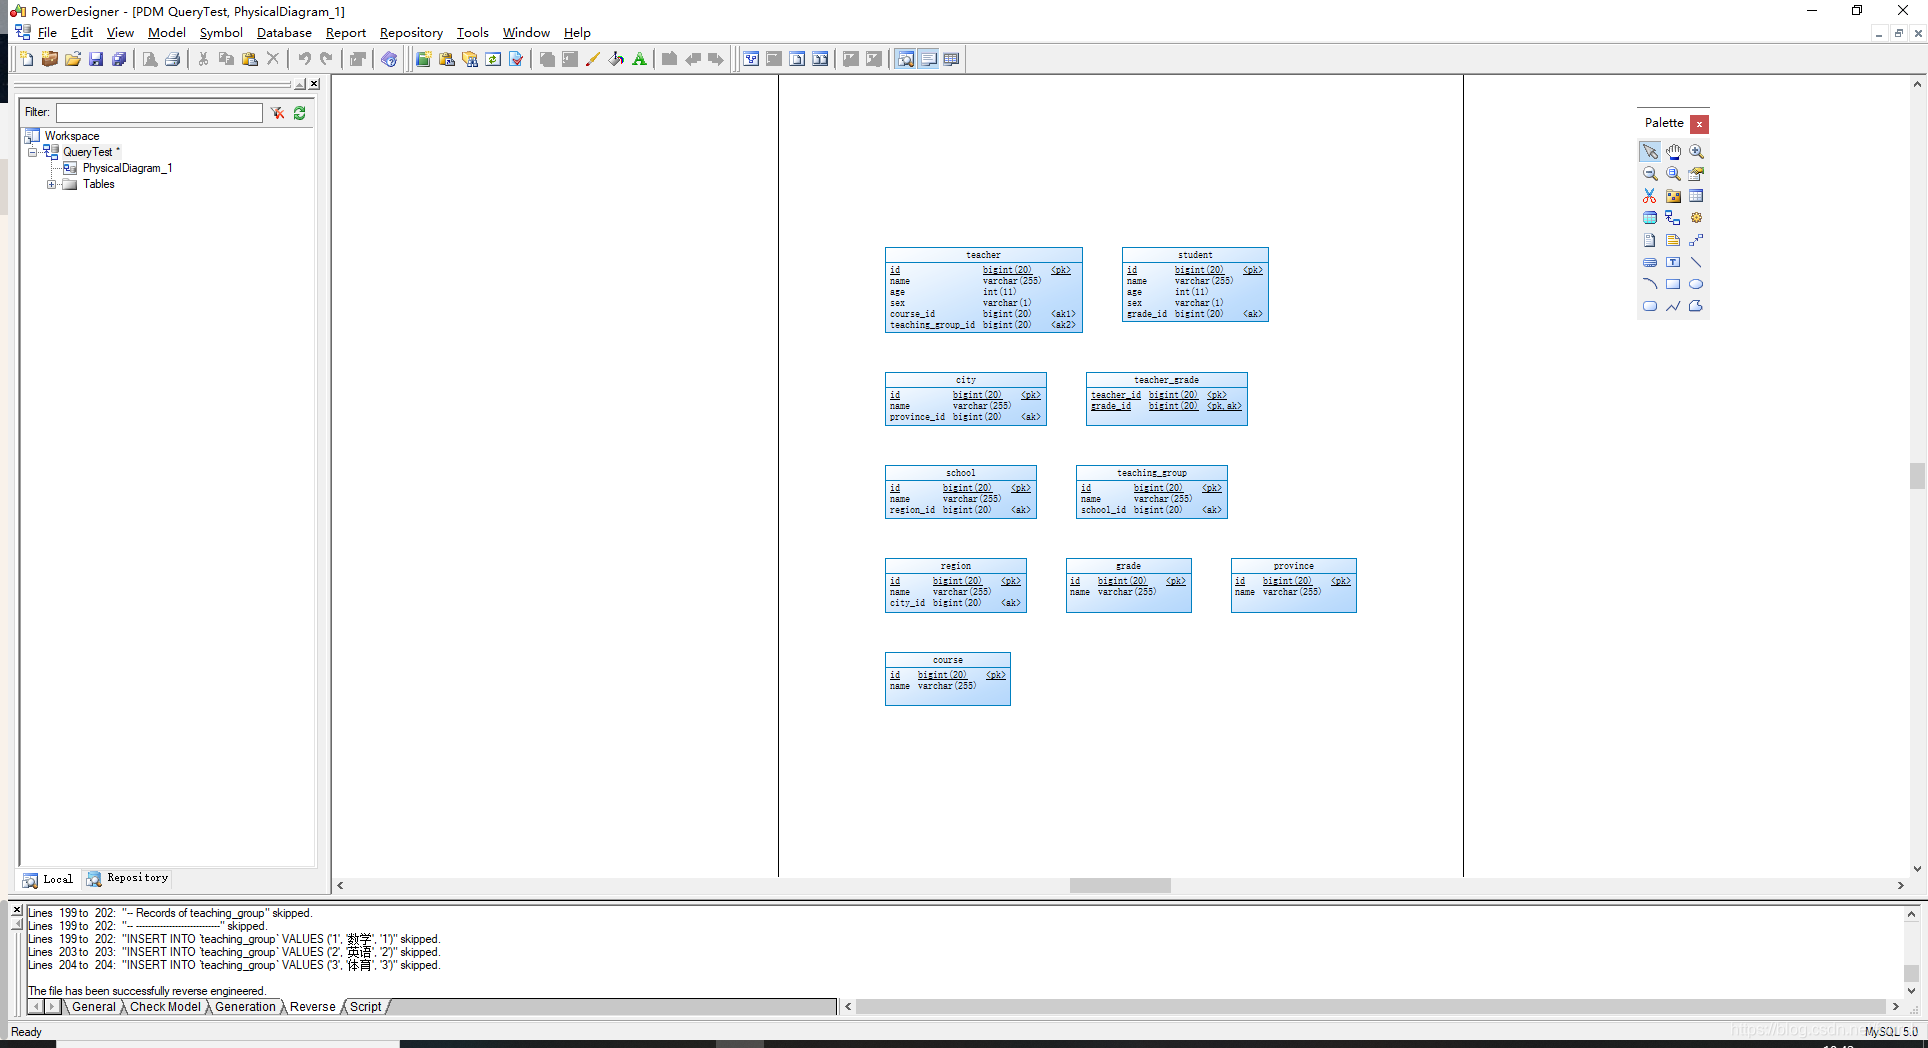The height and width of the screenshot is (1048, 1928).
Task: Select the Properties tool in the Palette
Action: click(1696, 174)
